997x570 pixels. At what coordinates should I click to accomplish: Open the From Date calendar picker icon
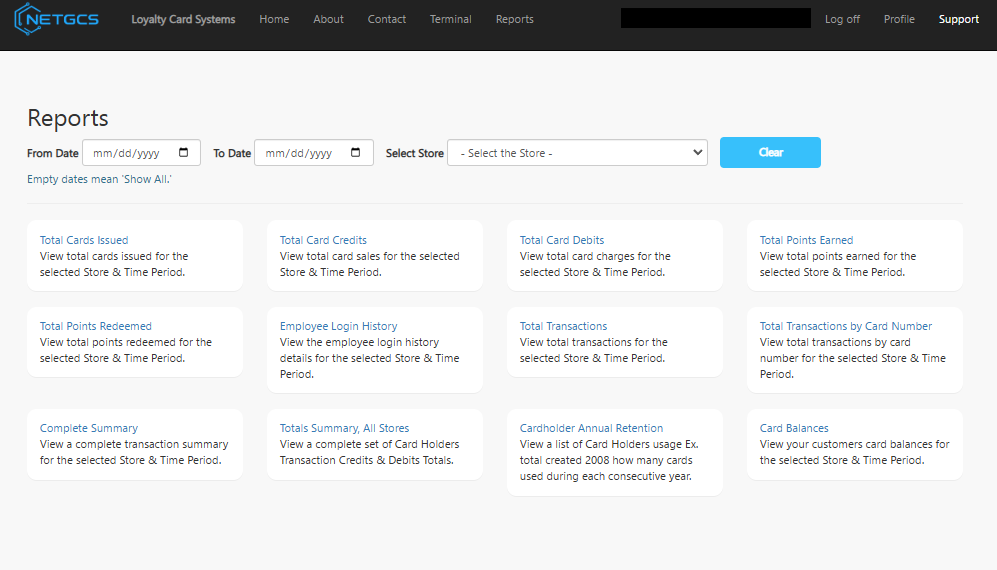tap(184, 153)
